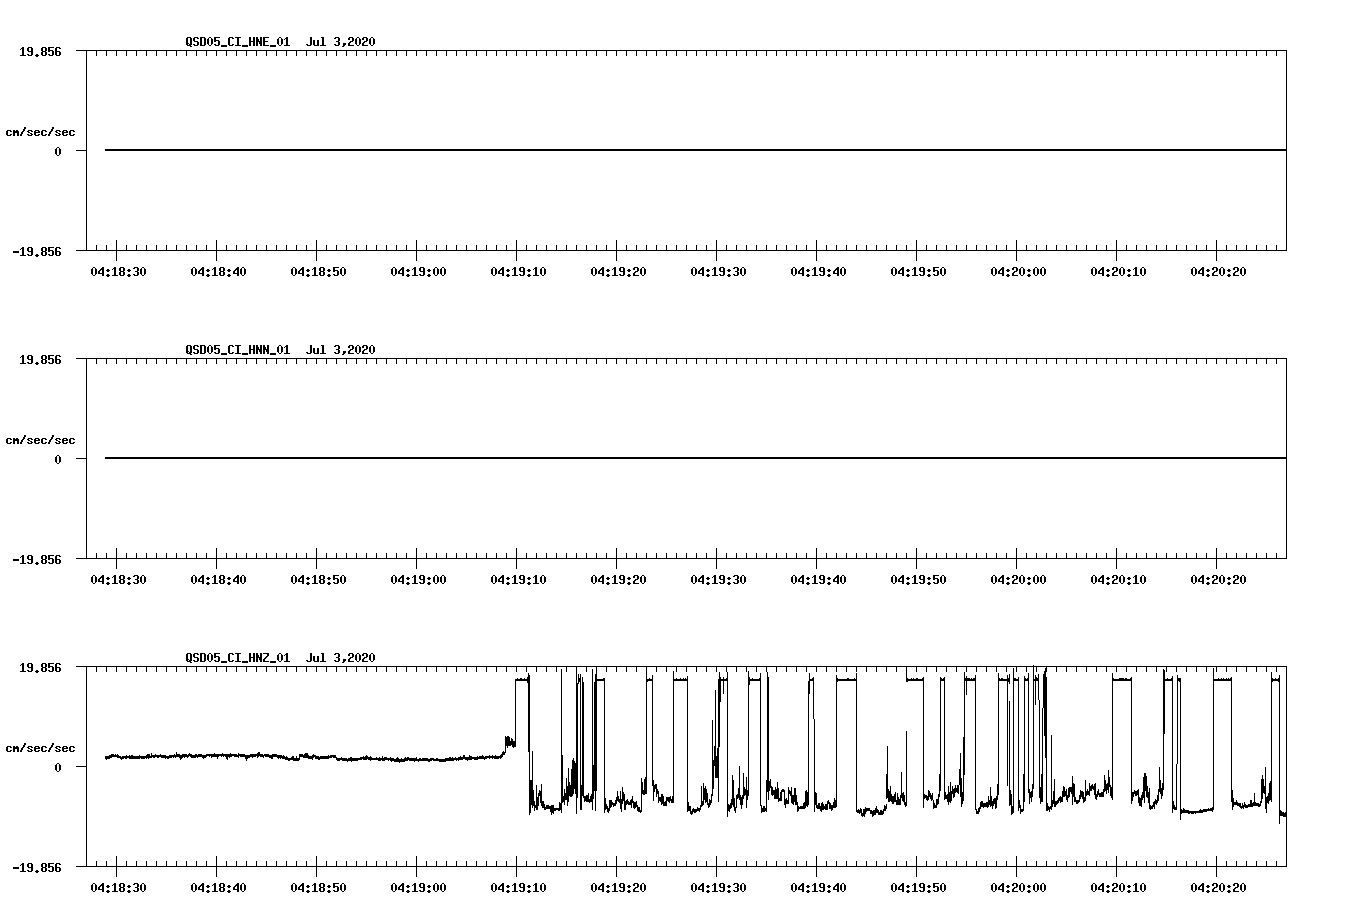The image size is (1358, 924).
Task: Click the 04:18:40 time label under HNZ plot
Action: pos(218,888)
